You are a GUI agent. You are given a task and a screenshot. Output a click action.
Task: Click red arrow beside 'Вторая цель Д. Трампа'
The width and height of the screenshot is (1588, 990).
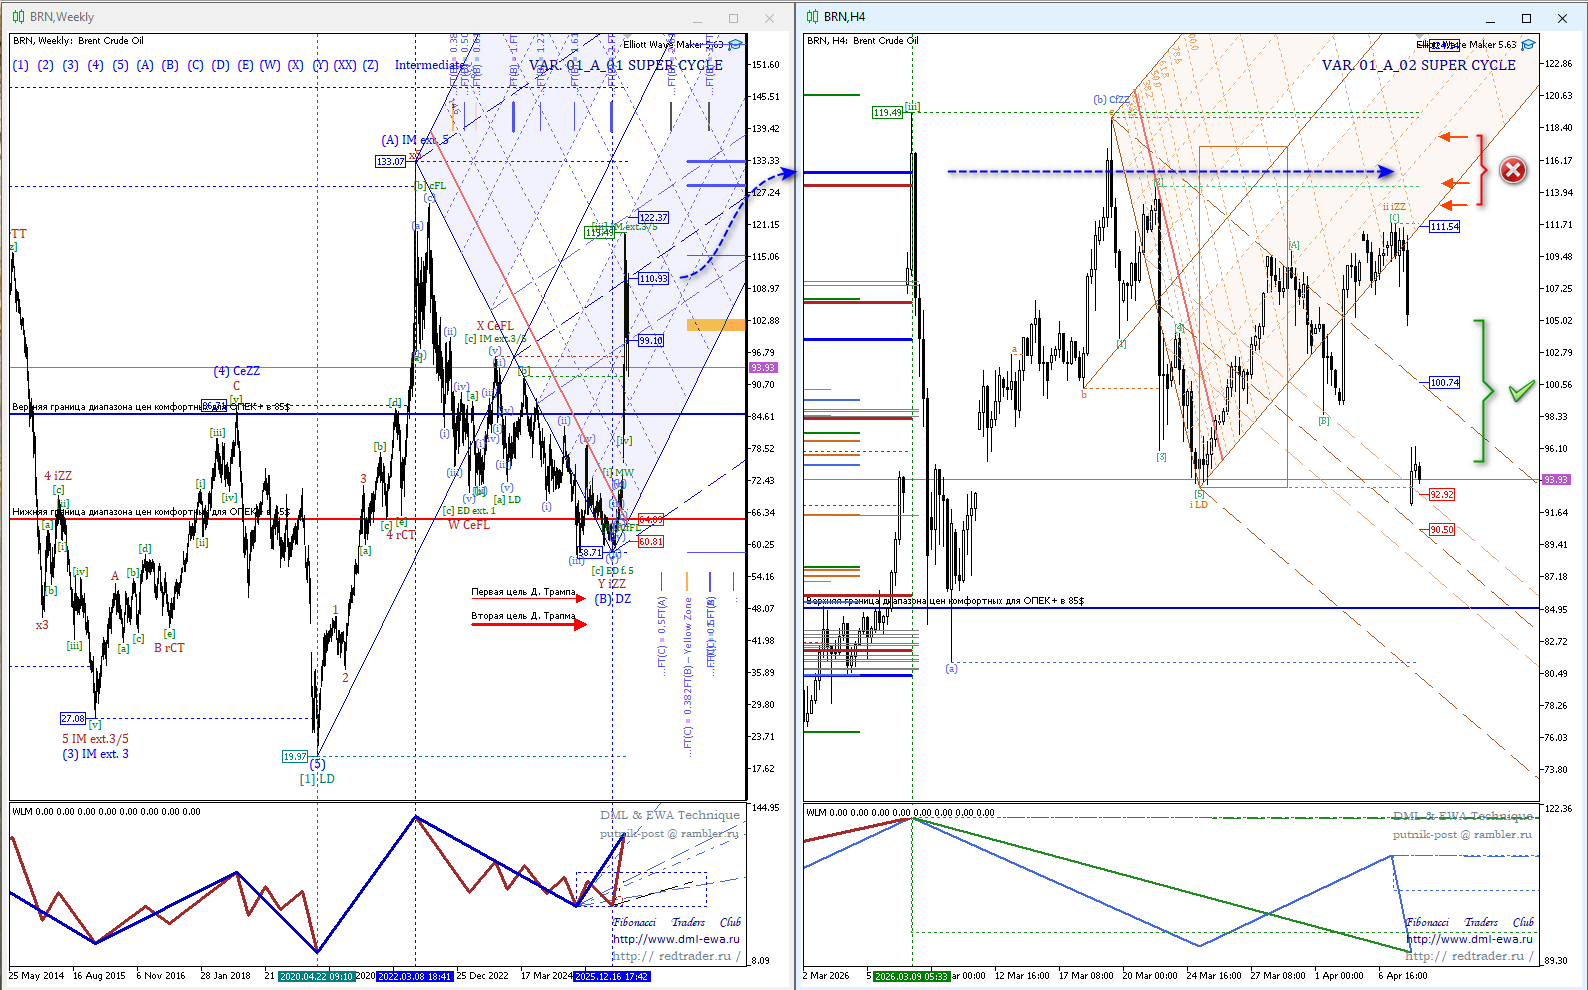pyautogui.click(x=580, y=625)
